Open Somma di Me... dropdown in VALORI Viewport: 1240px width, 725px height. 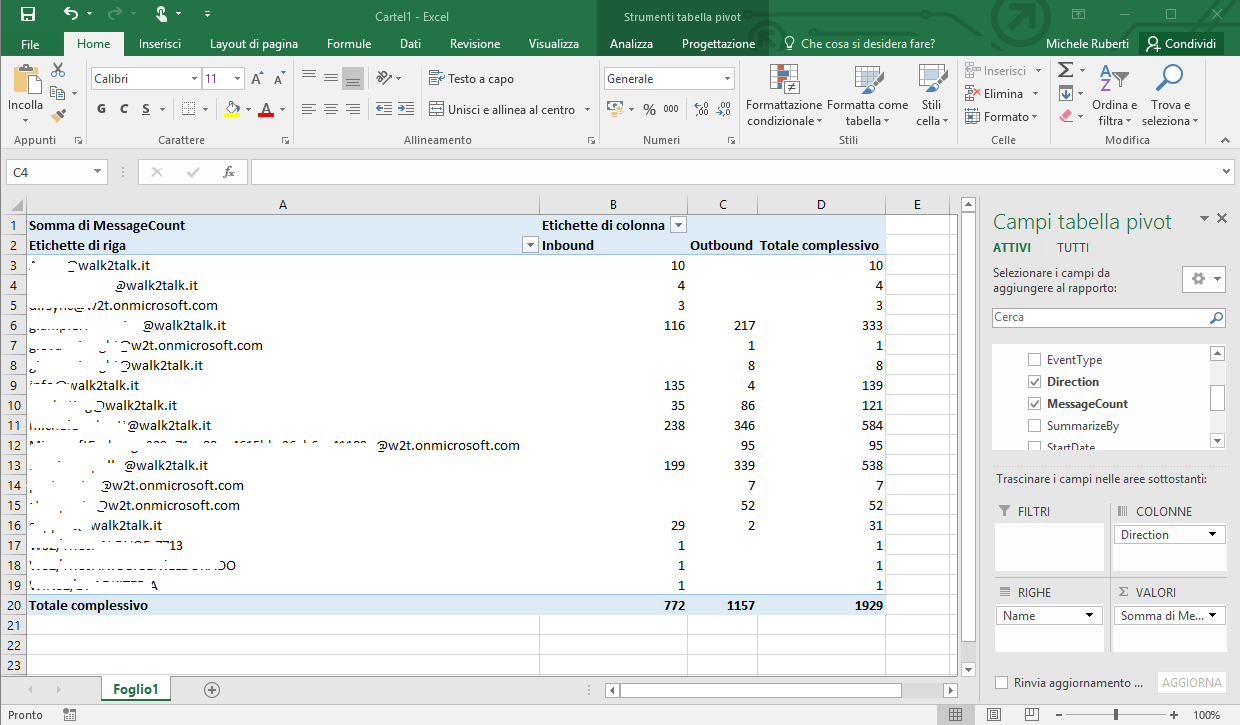click(1214, 616)
